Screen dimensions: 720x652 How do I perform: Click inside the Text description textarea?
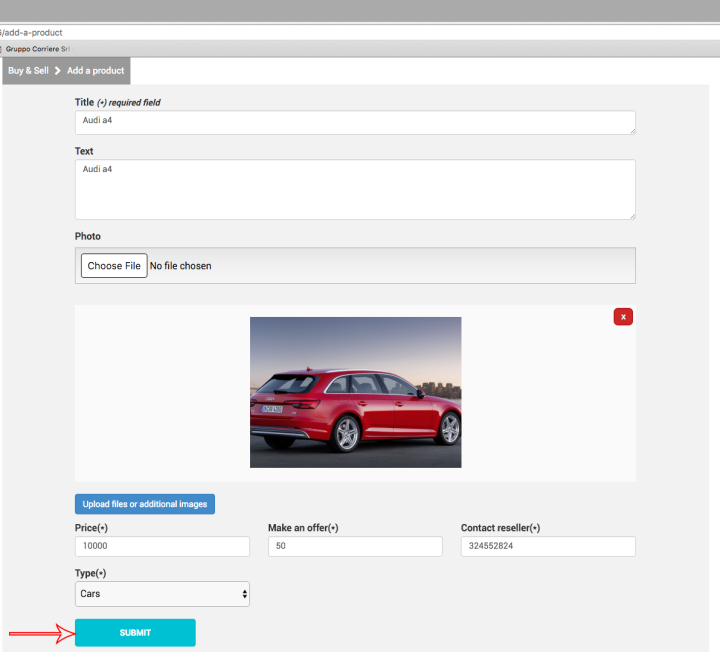[354, 189]
